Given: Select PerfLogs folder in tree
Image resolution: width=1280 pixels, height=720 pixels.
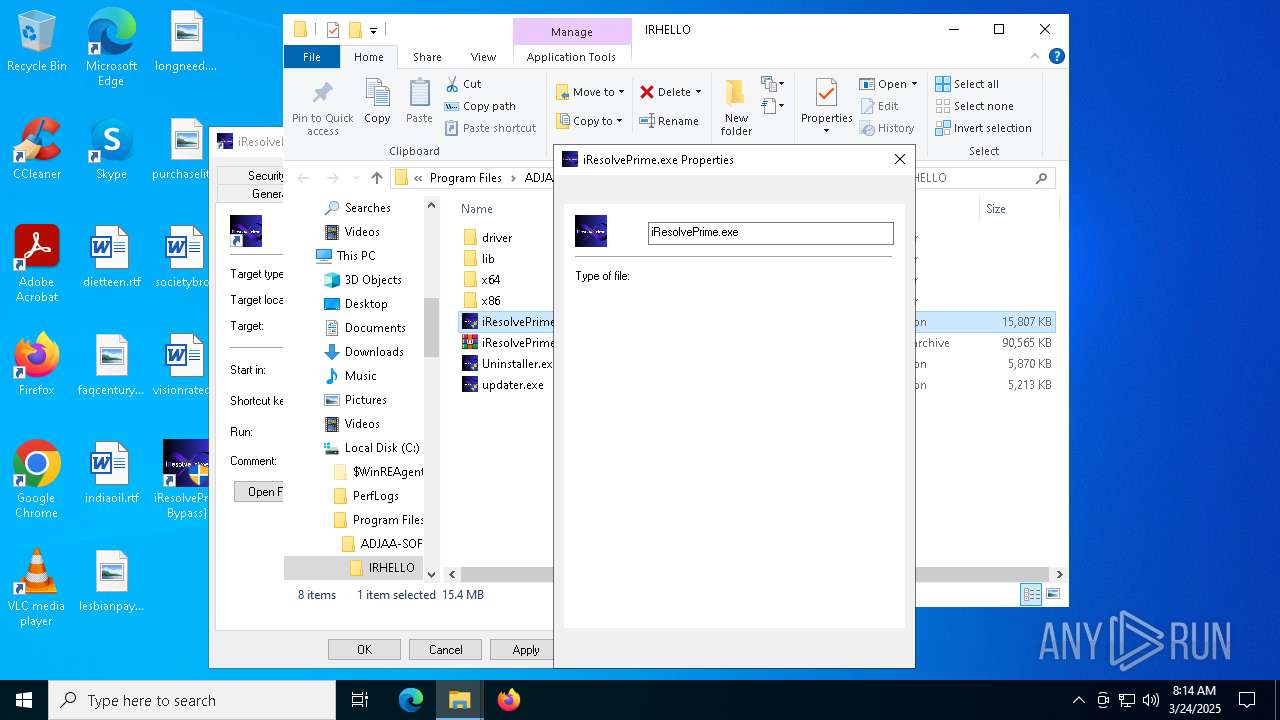Looking at the screenshot, I should point(375,496).
